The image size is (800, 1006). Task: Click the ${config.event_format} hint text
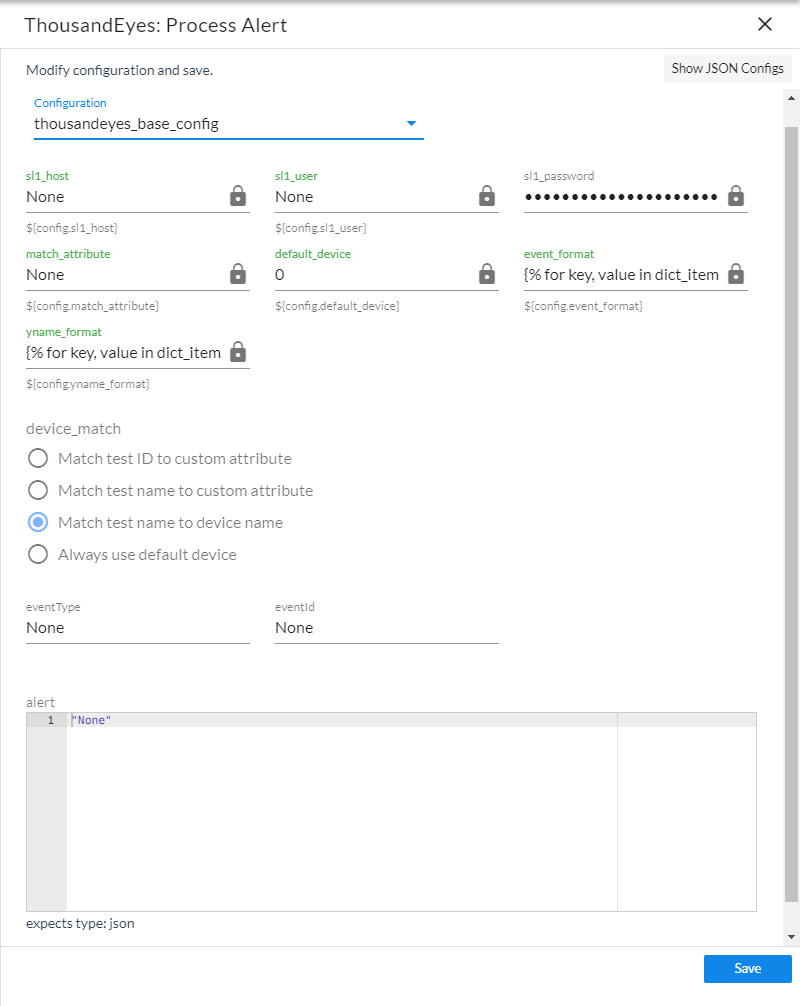(583, 306)
